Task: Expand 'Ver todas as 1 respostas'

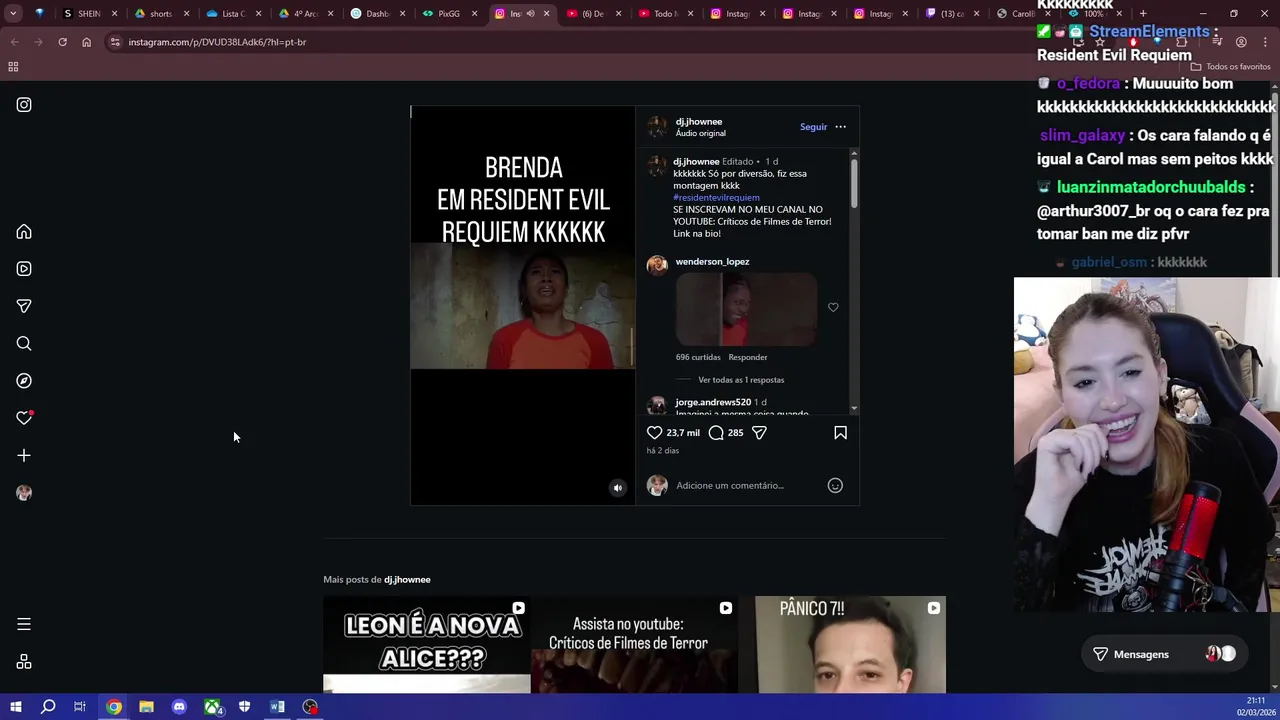Action: 741,380
